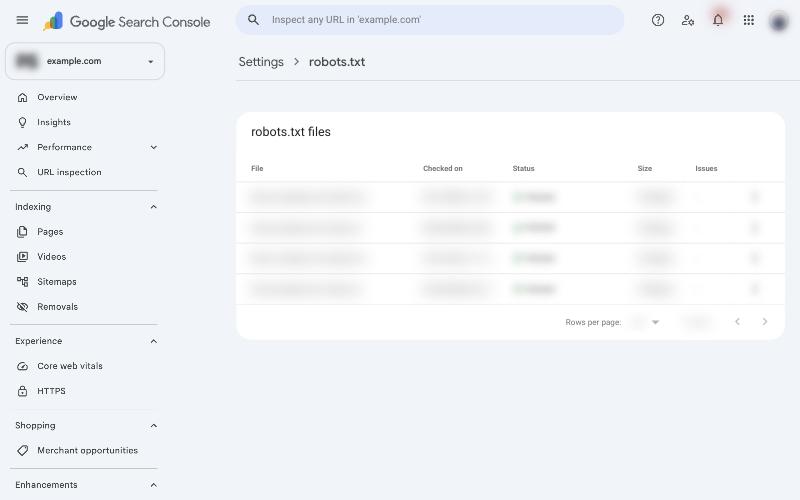Collapse the Indexing section
Image resolution: width=800 pixels, height=500 pixels.
pyautogui.click(x=154, y=207)
